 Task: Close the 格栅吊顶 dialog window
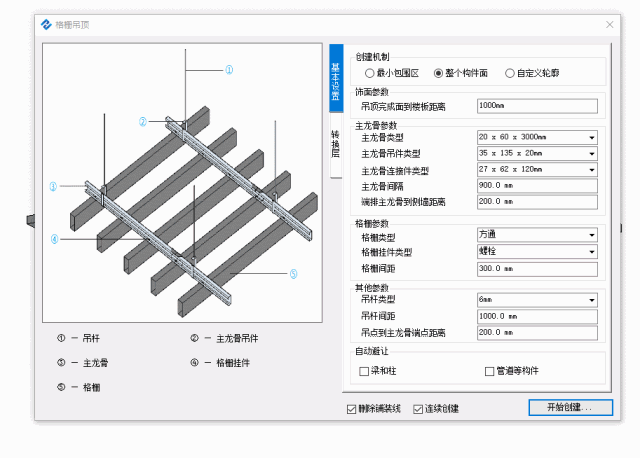609,23
